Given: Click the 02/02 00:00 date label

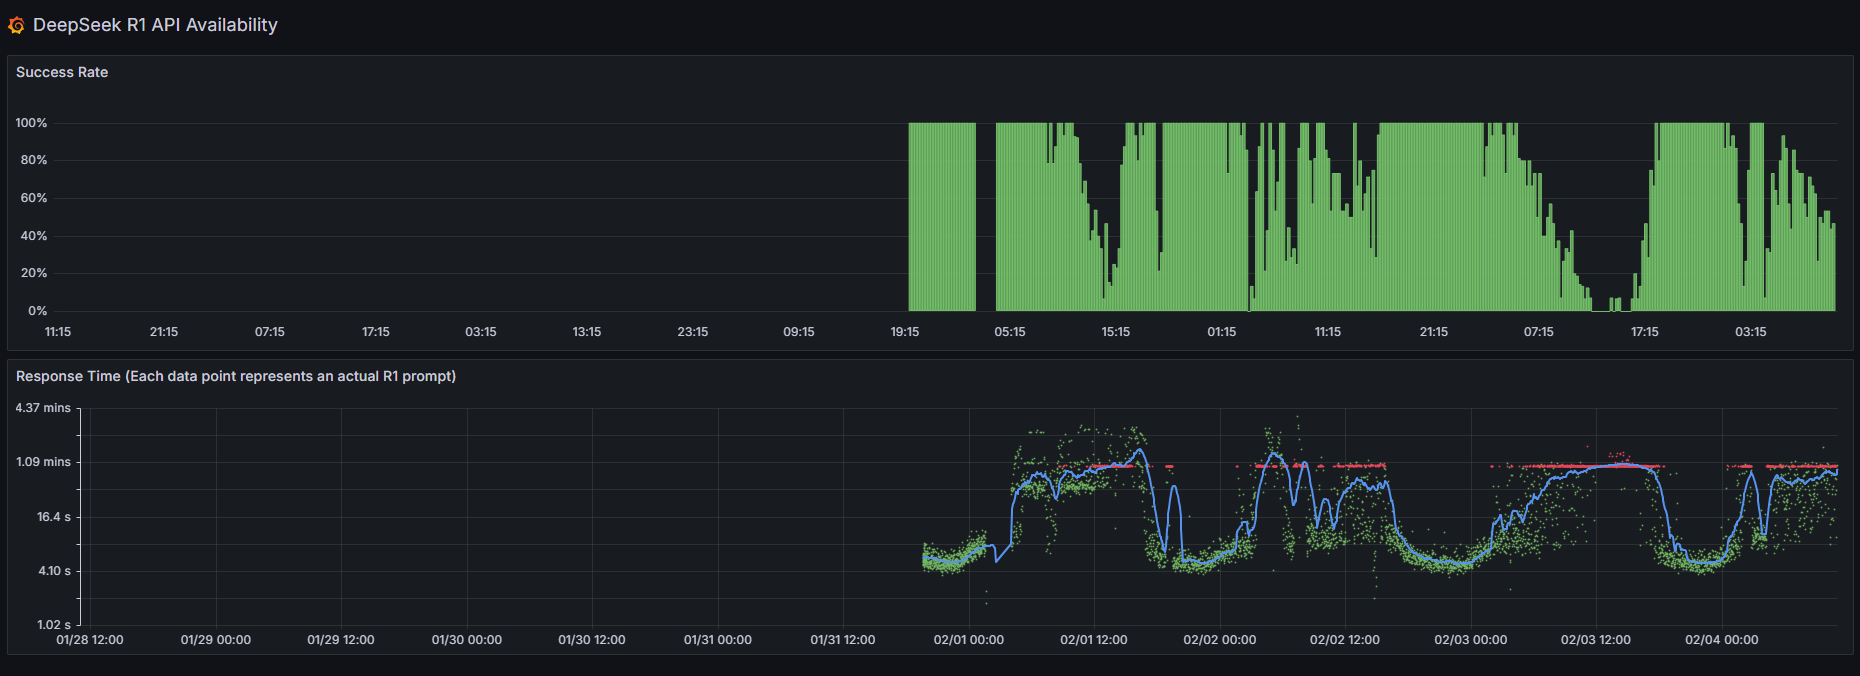Looking at the screenshot, I should 1220,640.
